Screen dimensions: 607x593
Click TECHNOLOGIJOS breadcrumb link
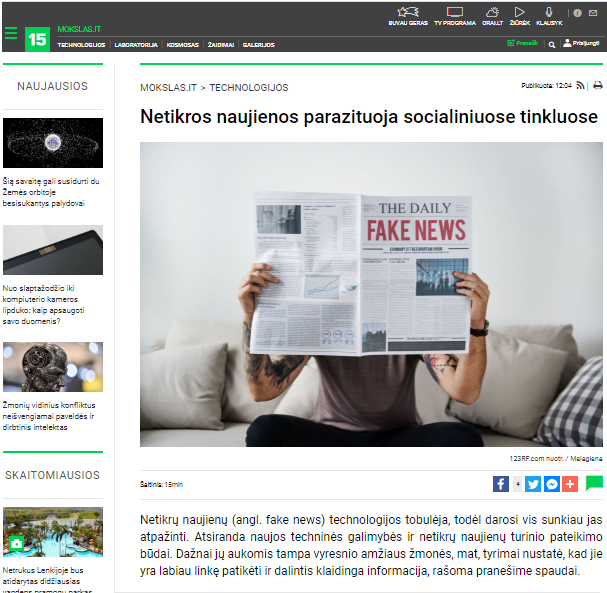(x=249, y=88)
